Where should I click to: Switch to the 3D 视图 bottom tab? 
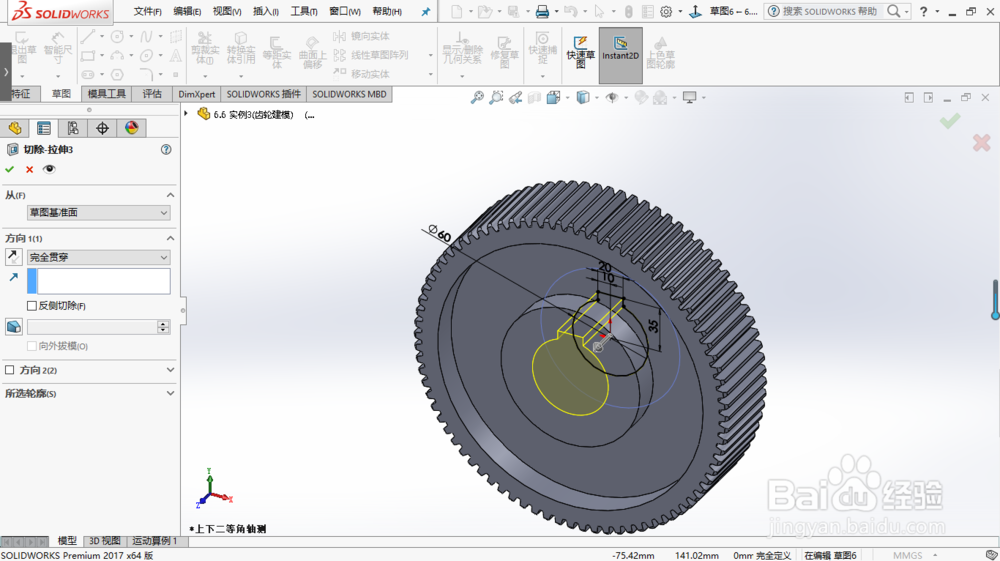tap(105, 541)
